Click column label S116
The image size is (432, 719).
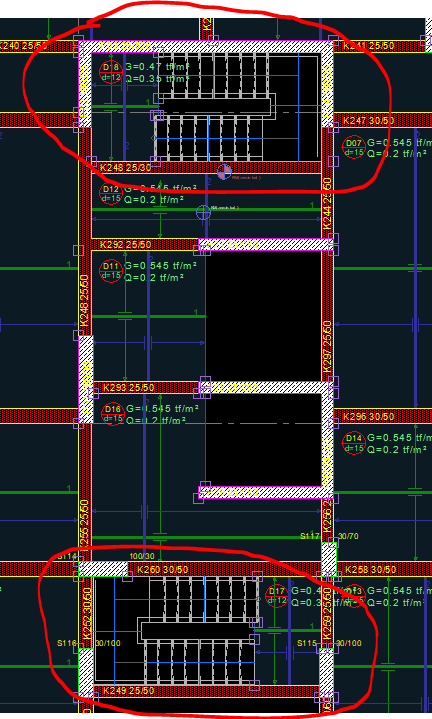[x=67, y=643]
